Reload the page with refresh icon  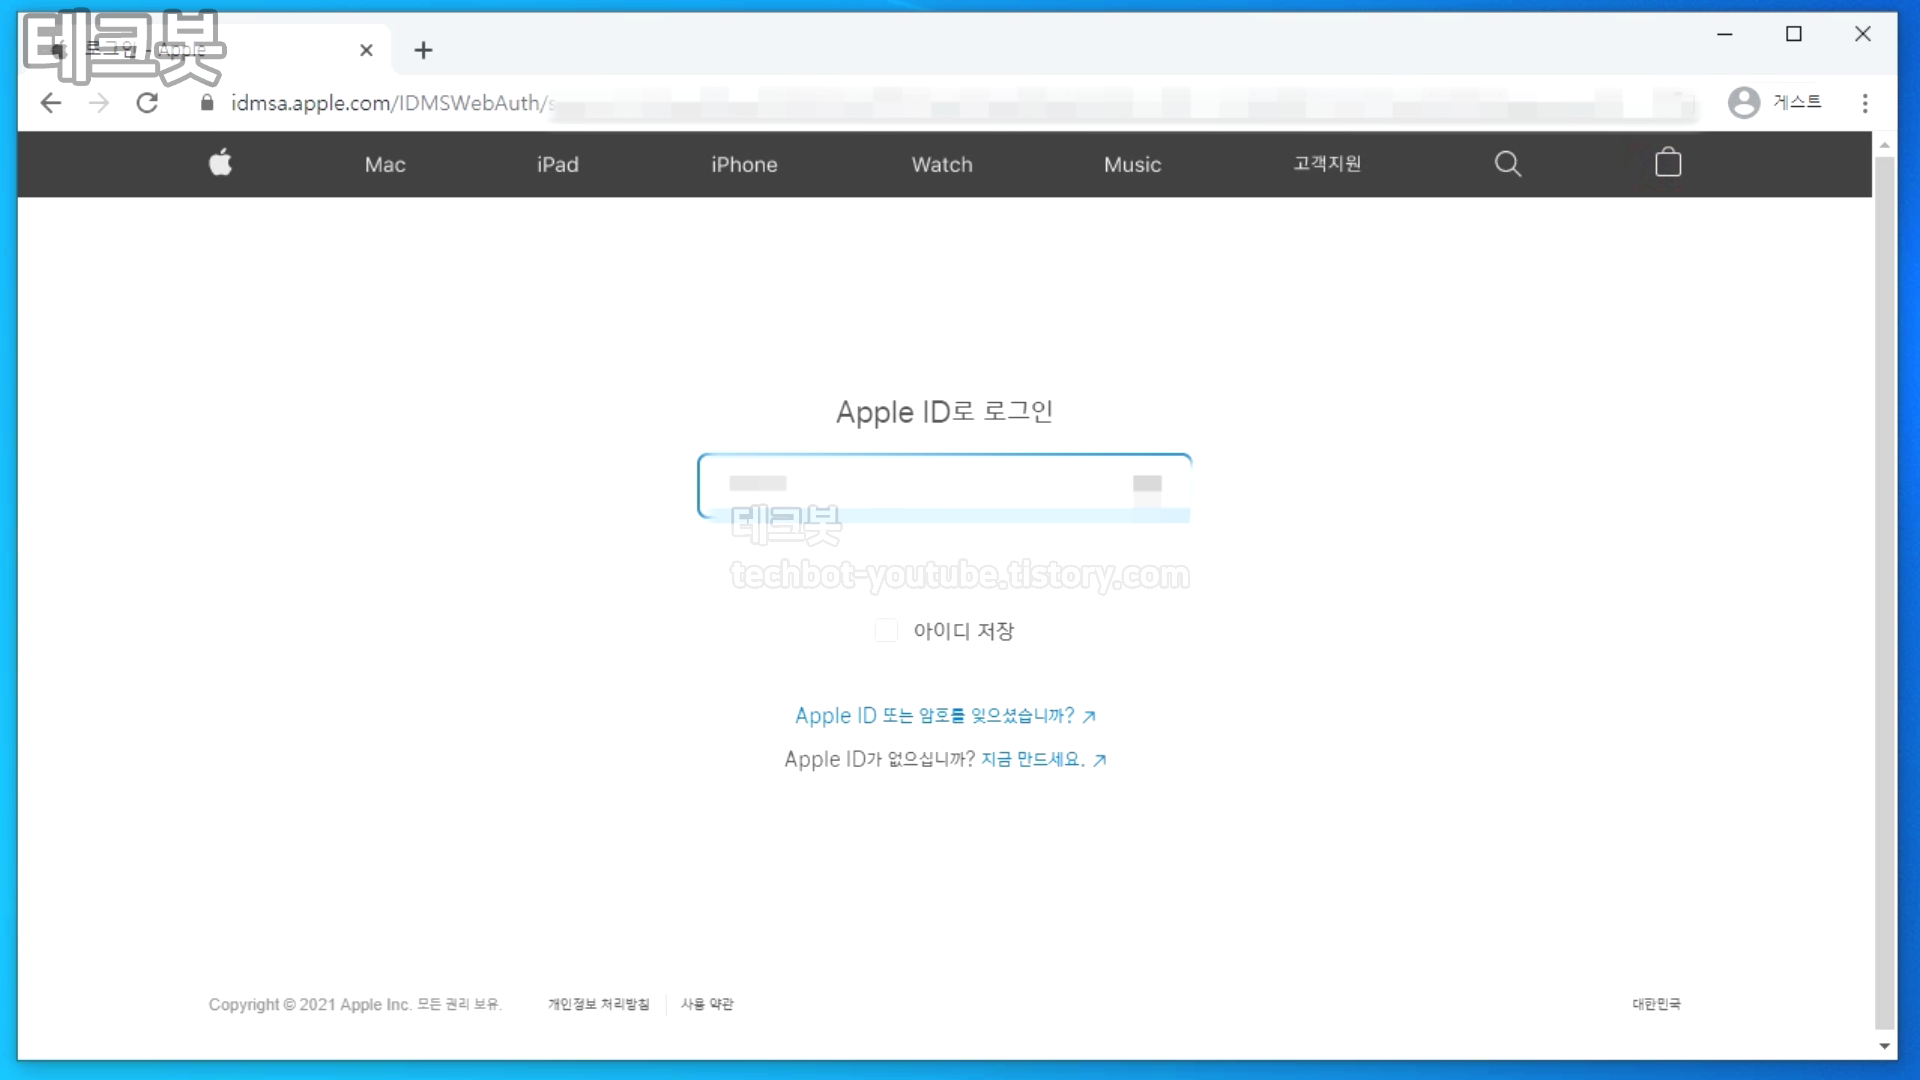[147, 103]
